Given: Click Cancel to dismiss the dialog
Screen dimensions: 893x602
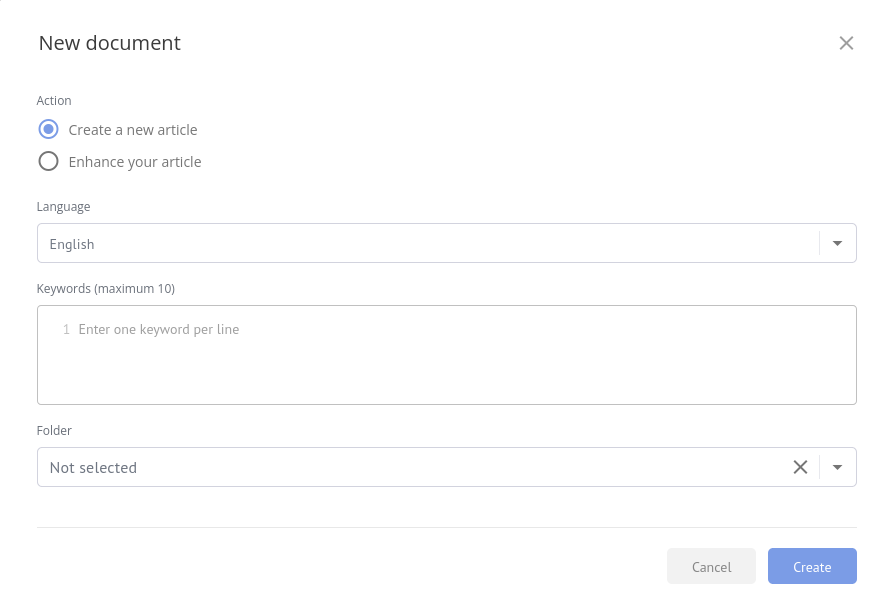Looking at the screenshot, I should click(711, 566).
